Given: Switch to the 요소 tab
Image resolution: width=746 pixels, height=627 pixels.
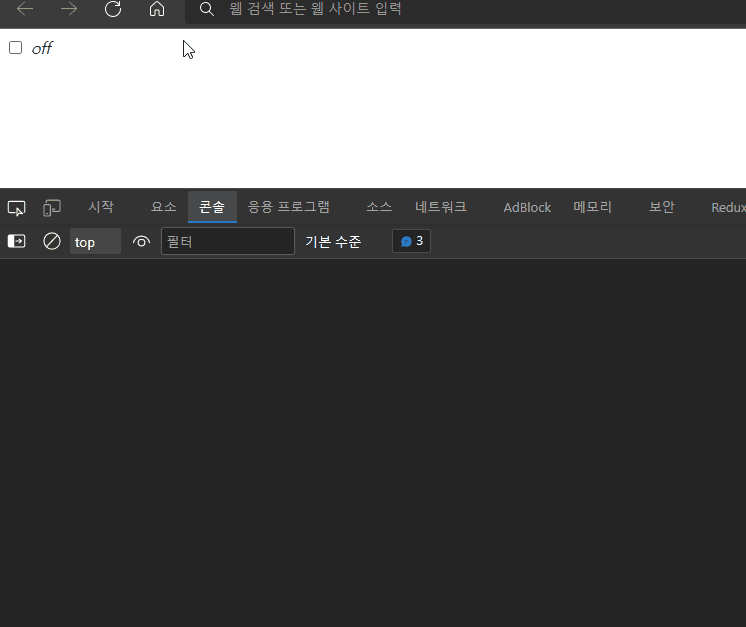Looking at the screenshot, I should pos(163,207).
